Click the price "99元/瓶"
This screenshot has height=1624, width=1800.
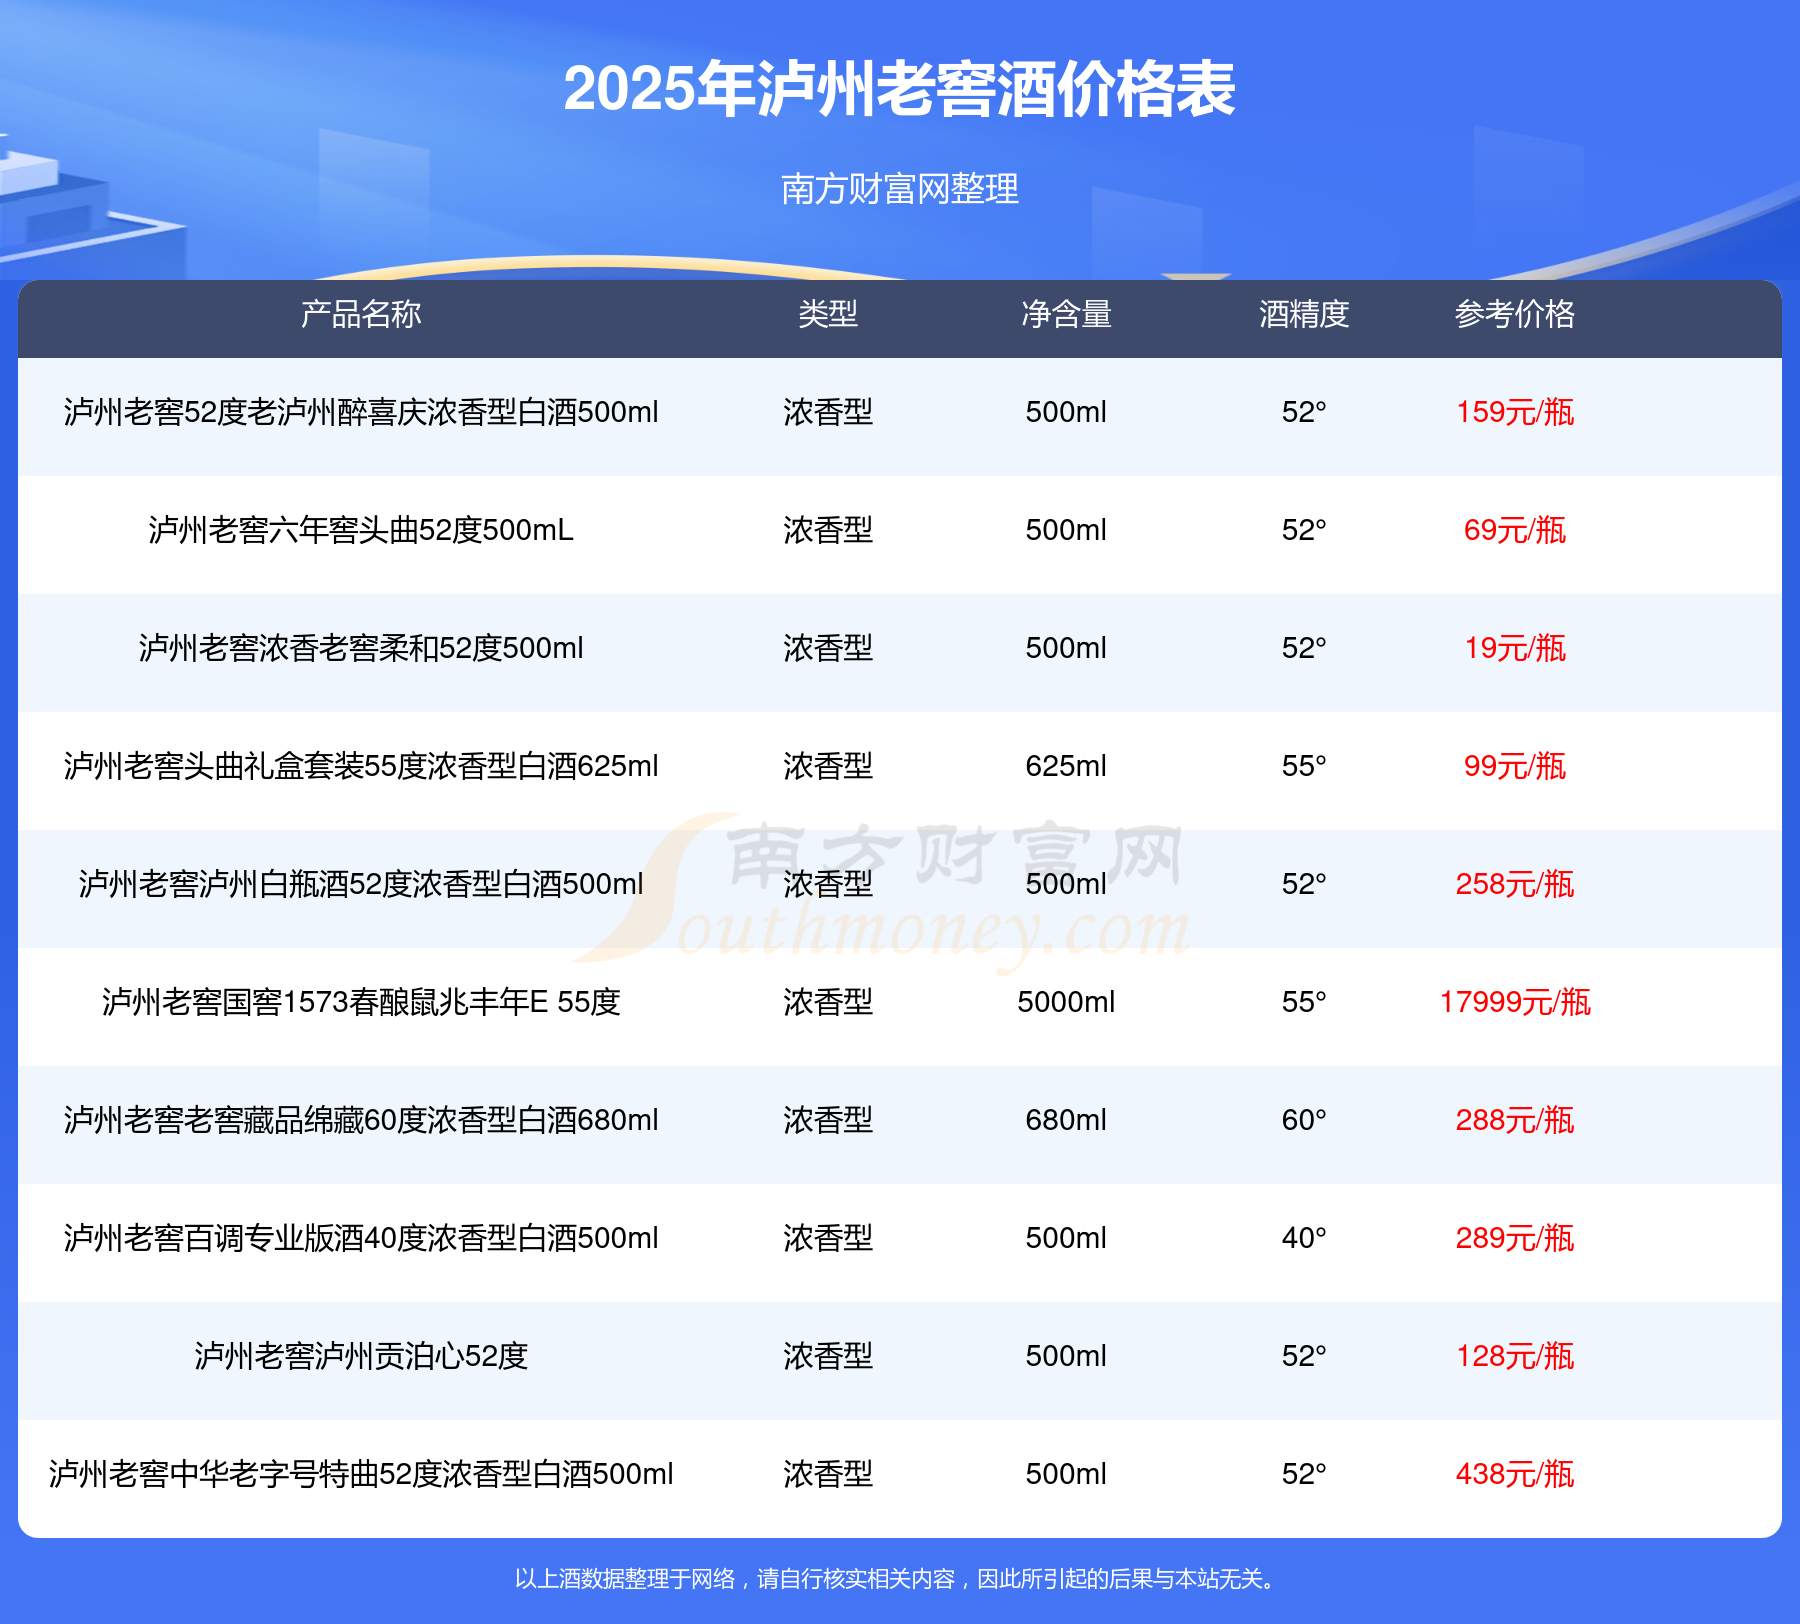click(x=1515, y=766)
